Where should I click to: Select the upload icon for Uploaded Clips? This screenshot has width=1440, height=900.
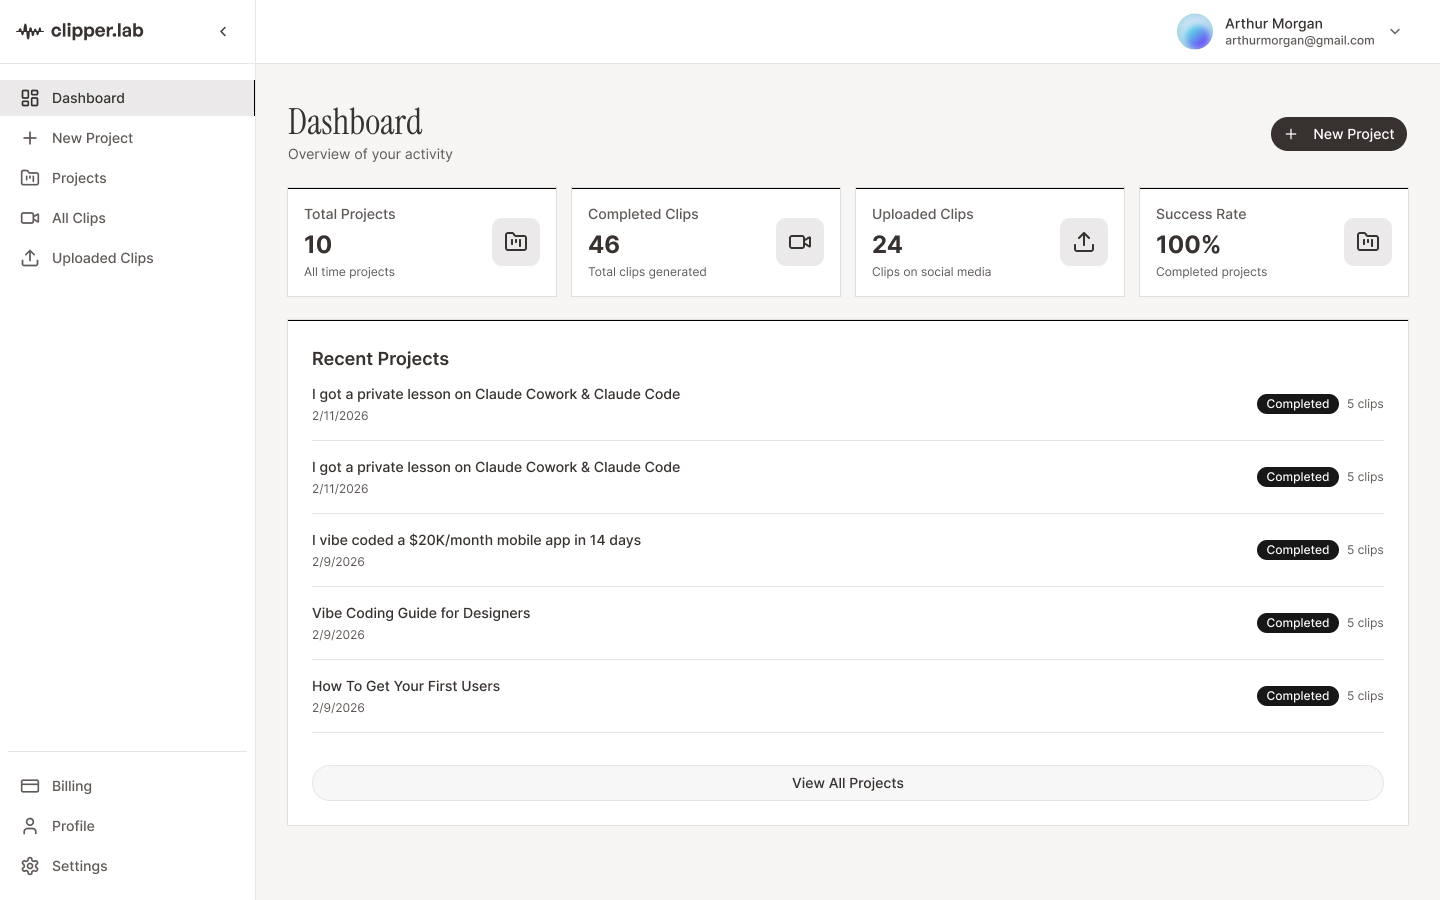[29, 257]
